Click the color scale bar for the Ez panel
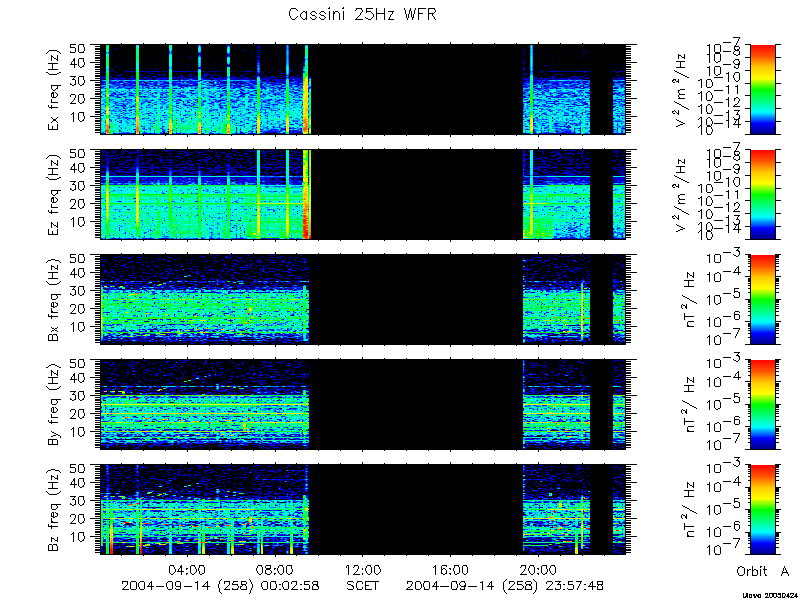The width and height of the screenshot is (800, 600). [x=762, y=194]
